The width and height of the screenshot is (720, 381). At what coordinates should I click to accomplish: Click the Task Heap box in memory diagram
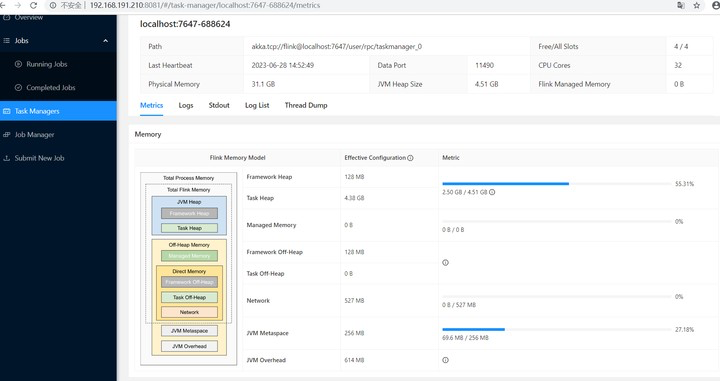click(x=189, y=228)
